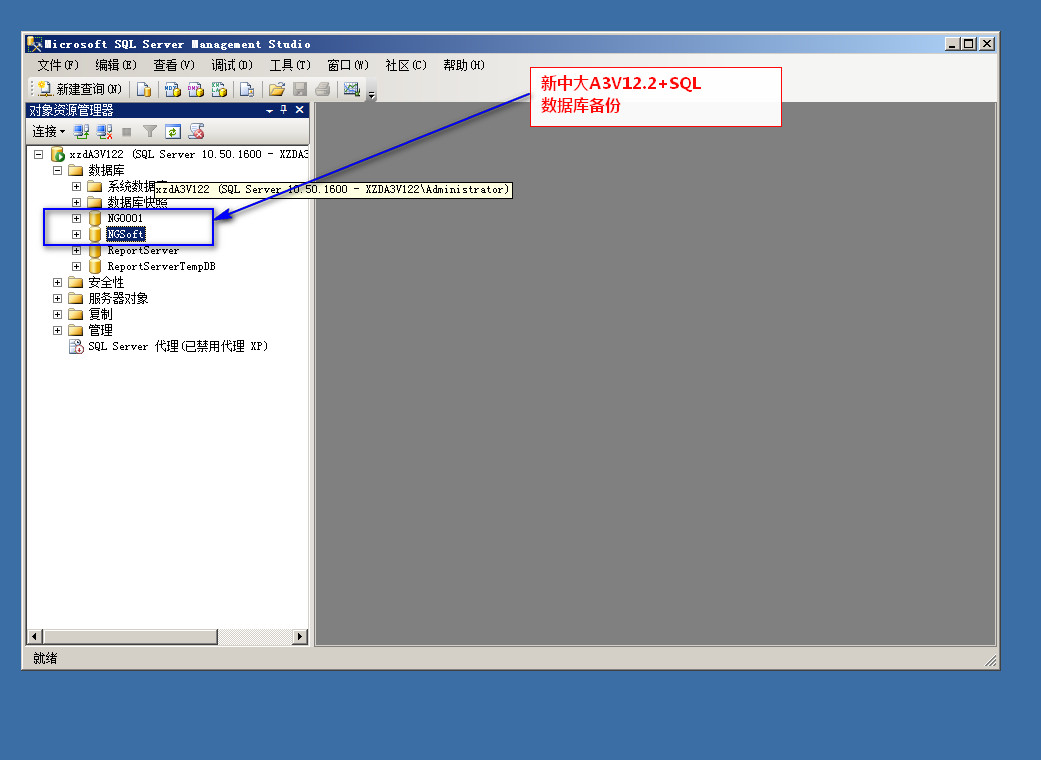Open the 工具(T) menu
Image resolution: width=1041 pixels, height=760 pixels.
point(290,65)
